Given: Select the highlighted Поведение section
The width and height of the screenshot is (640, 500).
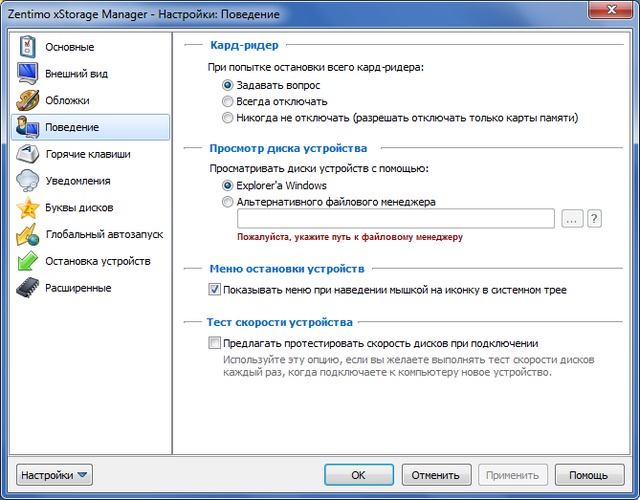Looking at the screenshot, I should tap(90, 127).
